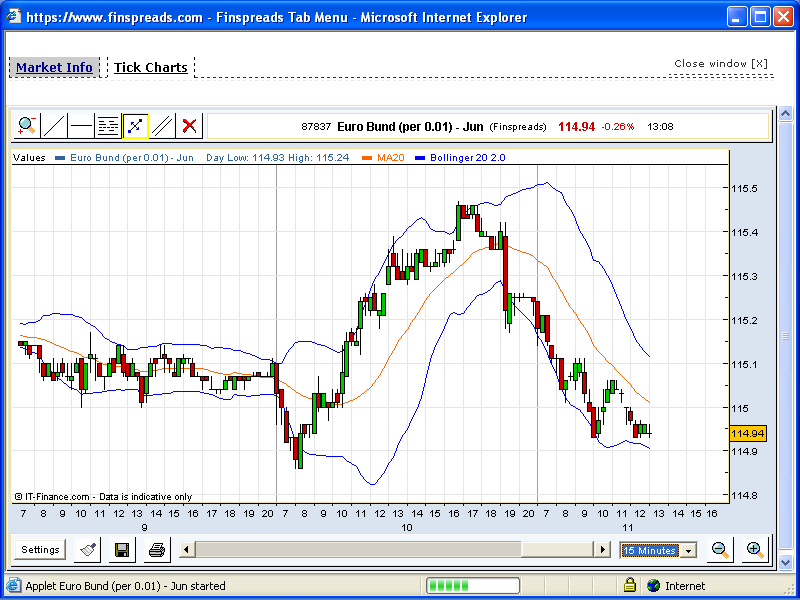The width and height of the screenshot is (800, 600).
Task: Select the horizontal line drawing tool
Action: [x=81, y=126]
